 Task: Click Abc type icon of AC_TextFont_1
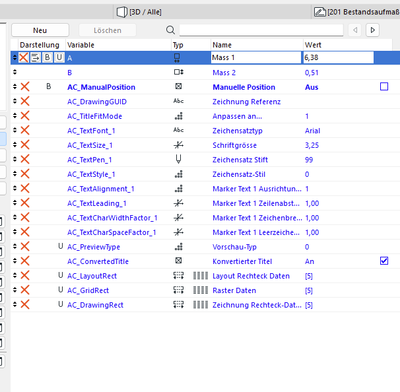[178, 130]
